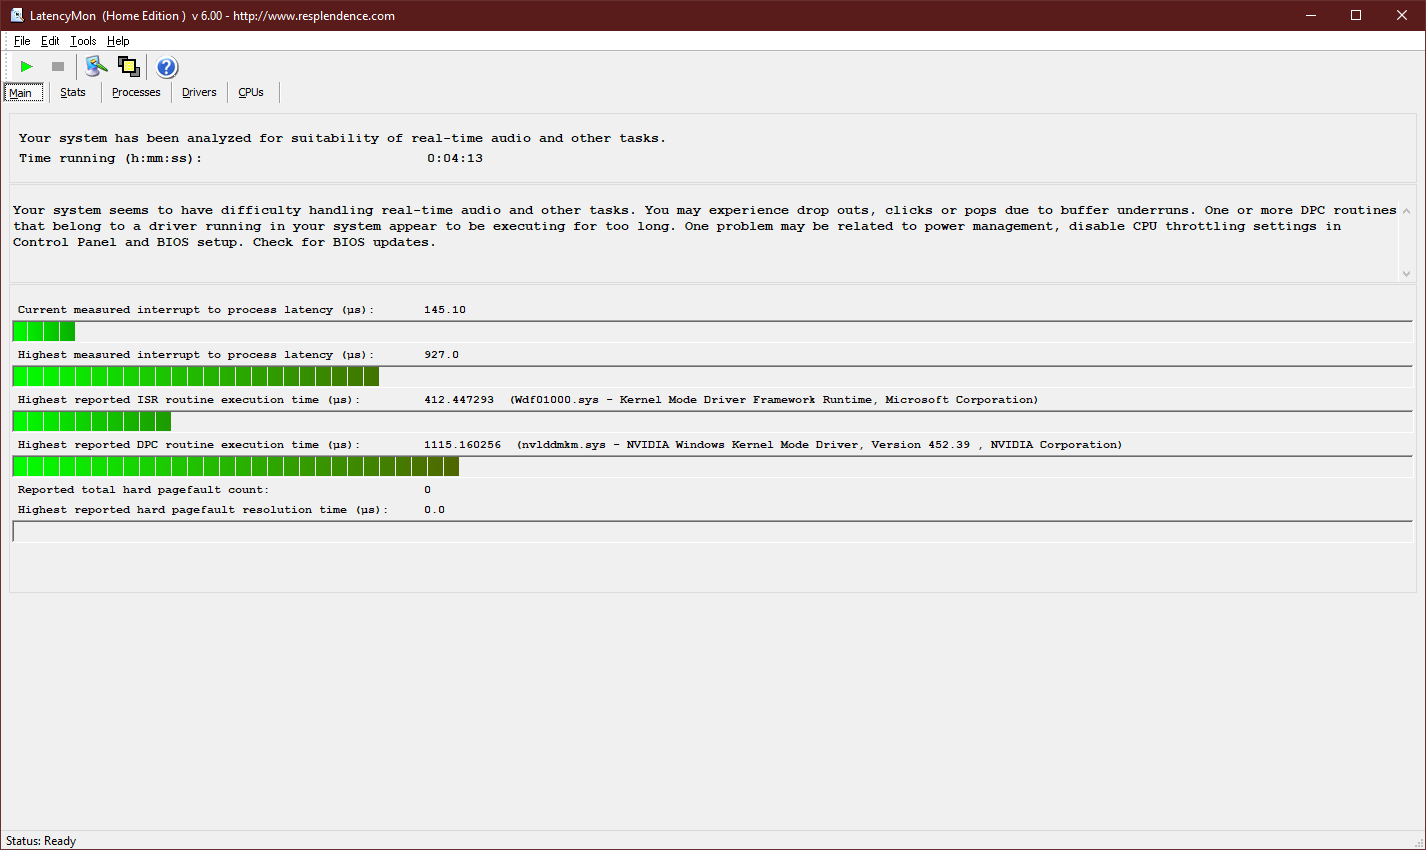Click the LatencyMon app icon in title bar
Viewport: 1426px width, 850px height.
16,15
